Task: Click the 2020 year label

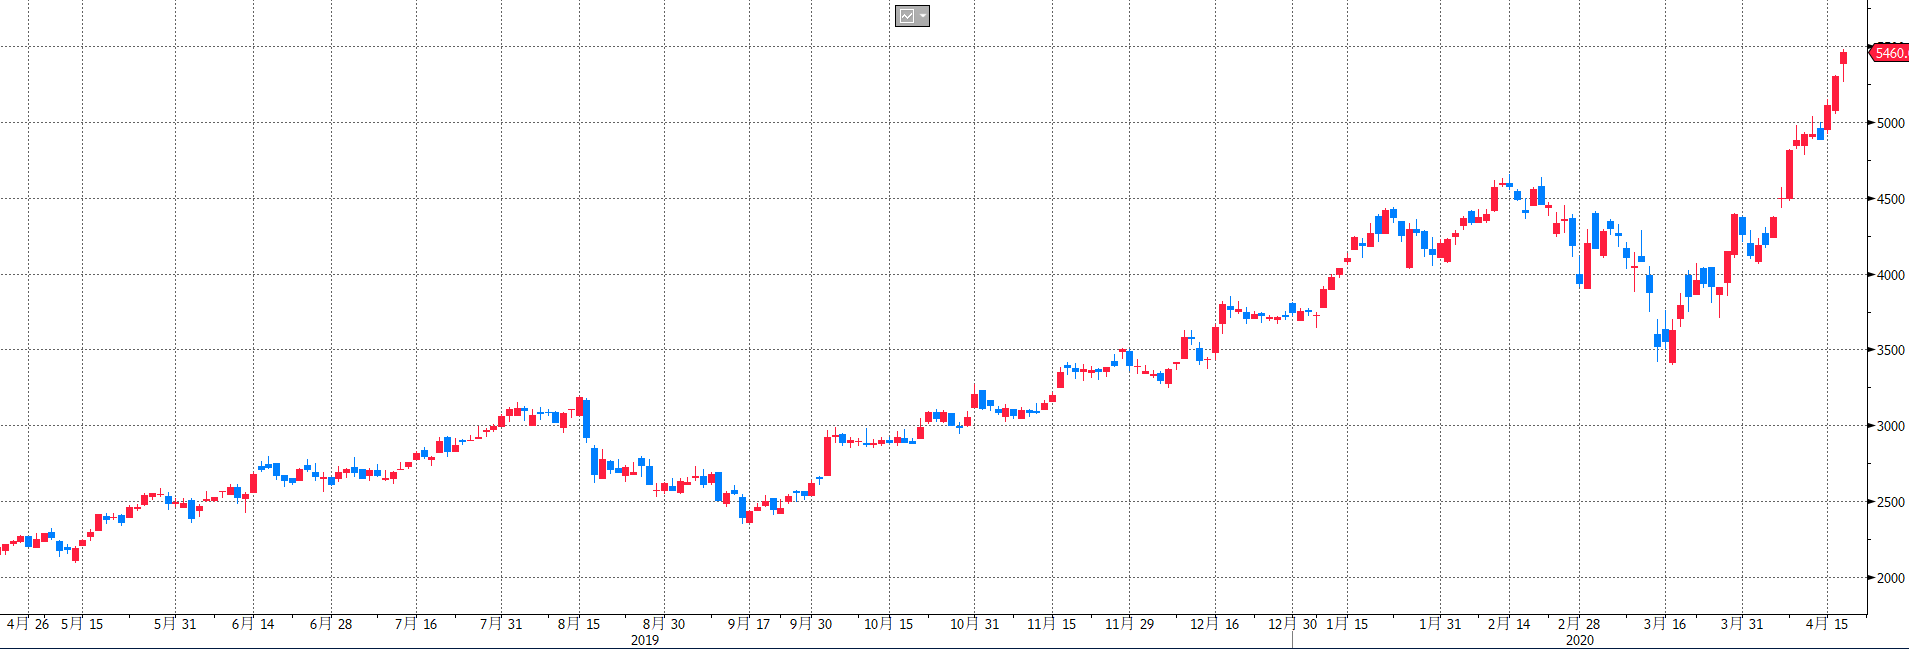Action: click(x=1579, y=640)
